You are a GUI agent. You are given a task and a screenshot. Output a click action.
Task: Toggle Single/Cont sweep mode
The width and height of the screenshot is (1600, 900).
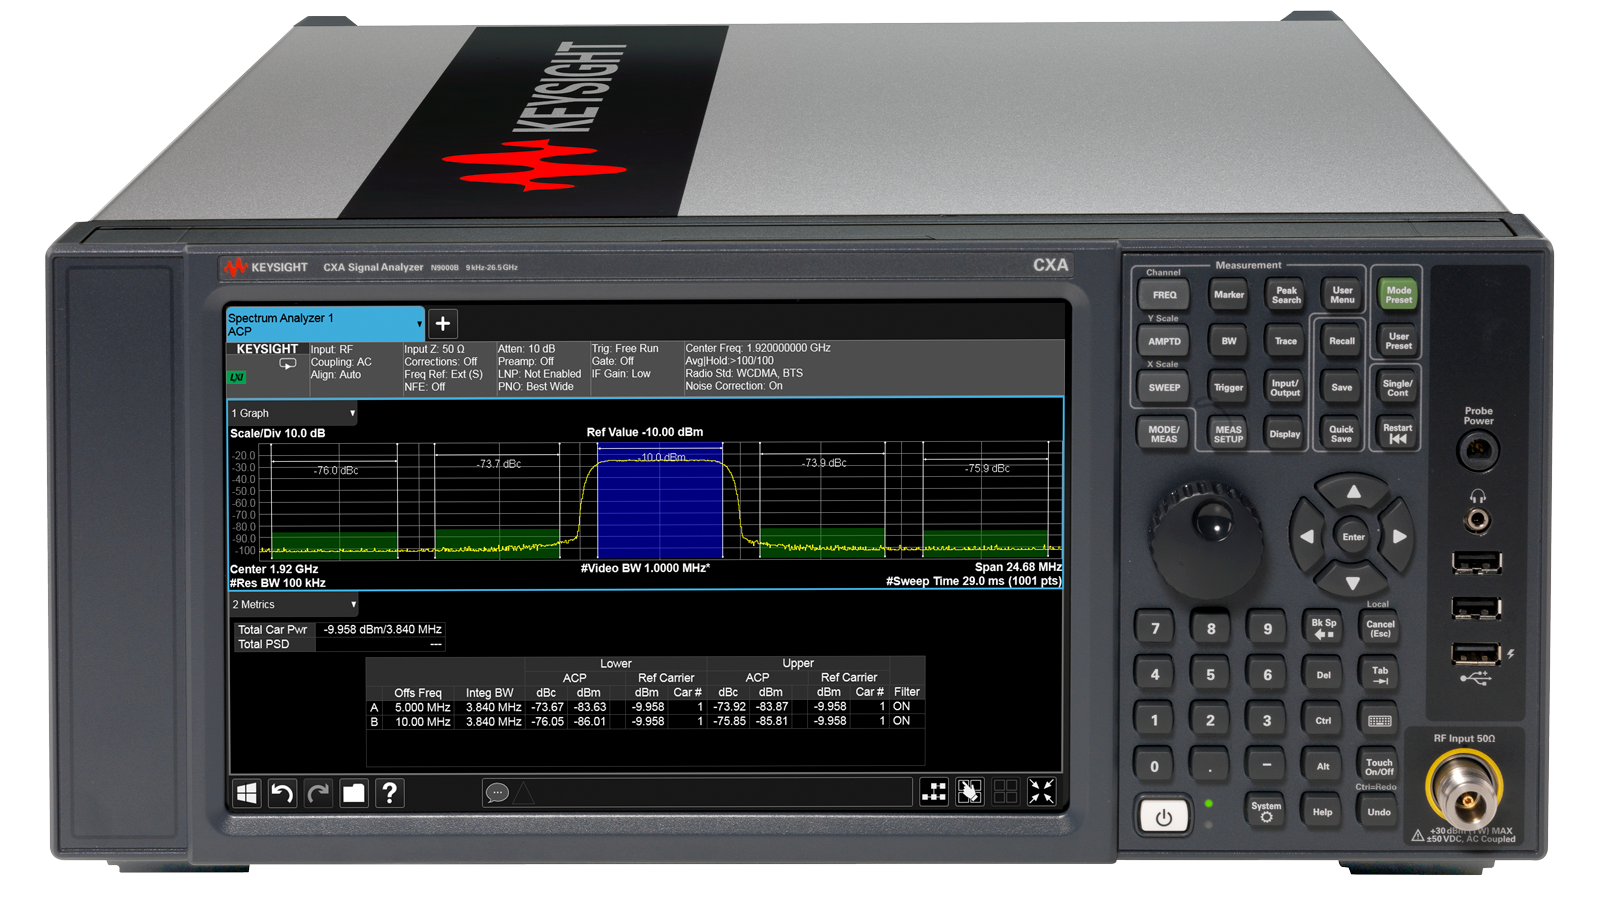(x=1397, y=388)
